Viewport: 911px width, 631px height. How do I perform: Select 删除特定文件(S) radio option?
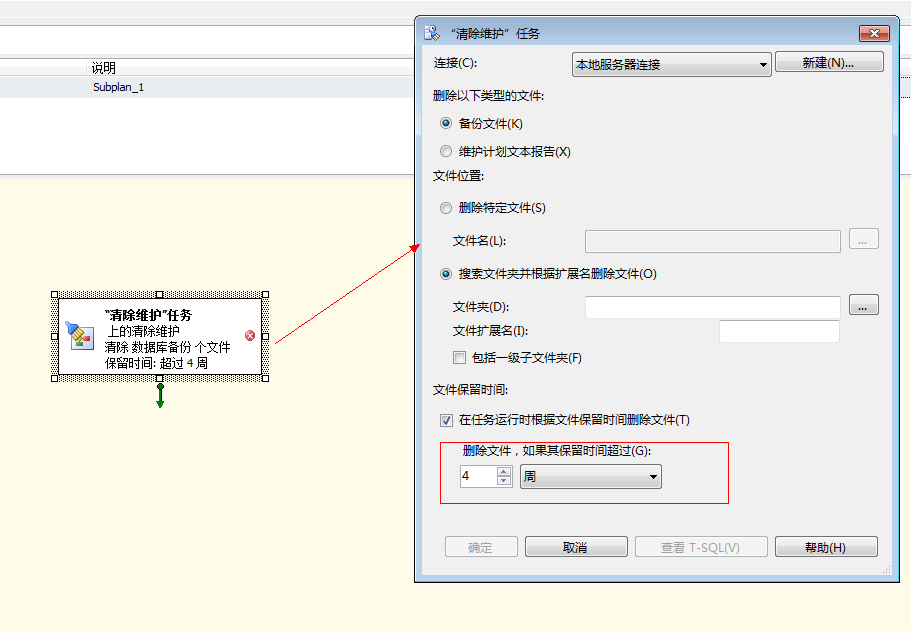446,208
